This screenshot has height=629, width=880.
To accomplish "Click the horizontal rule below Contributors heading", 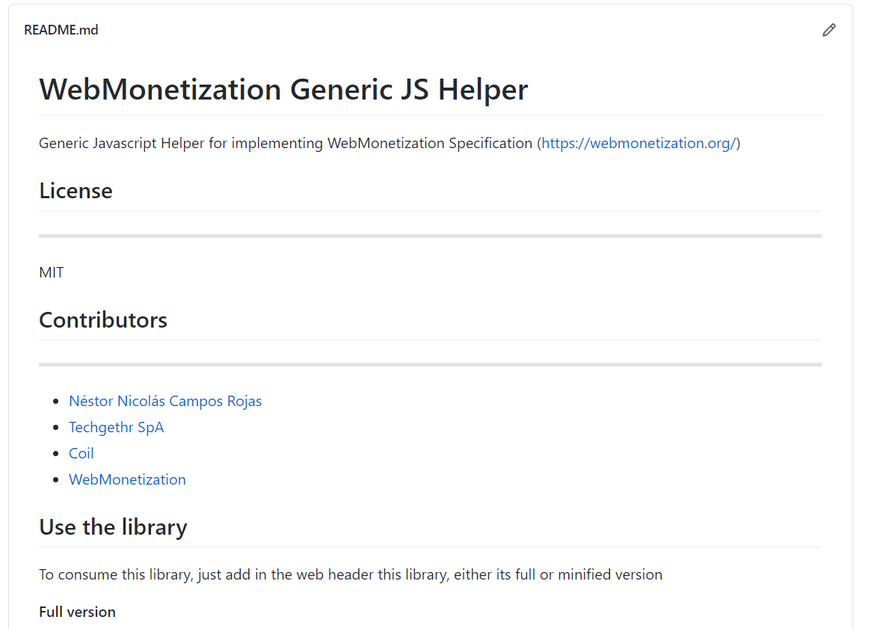I will 430,365.
